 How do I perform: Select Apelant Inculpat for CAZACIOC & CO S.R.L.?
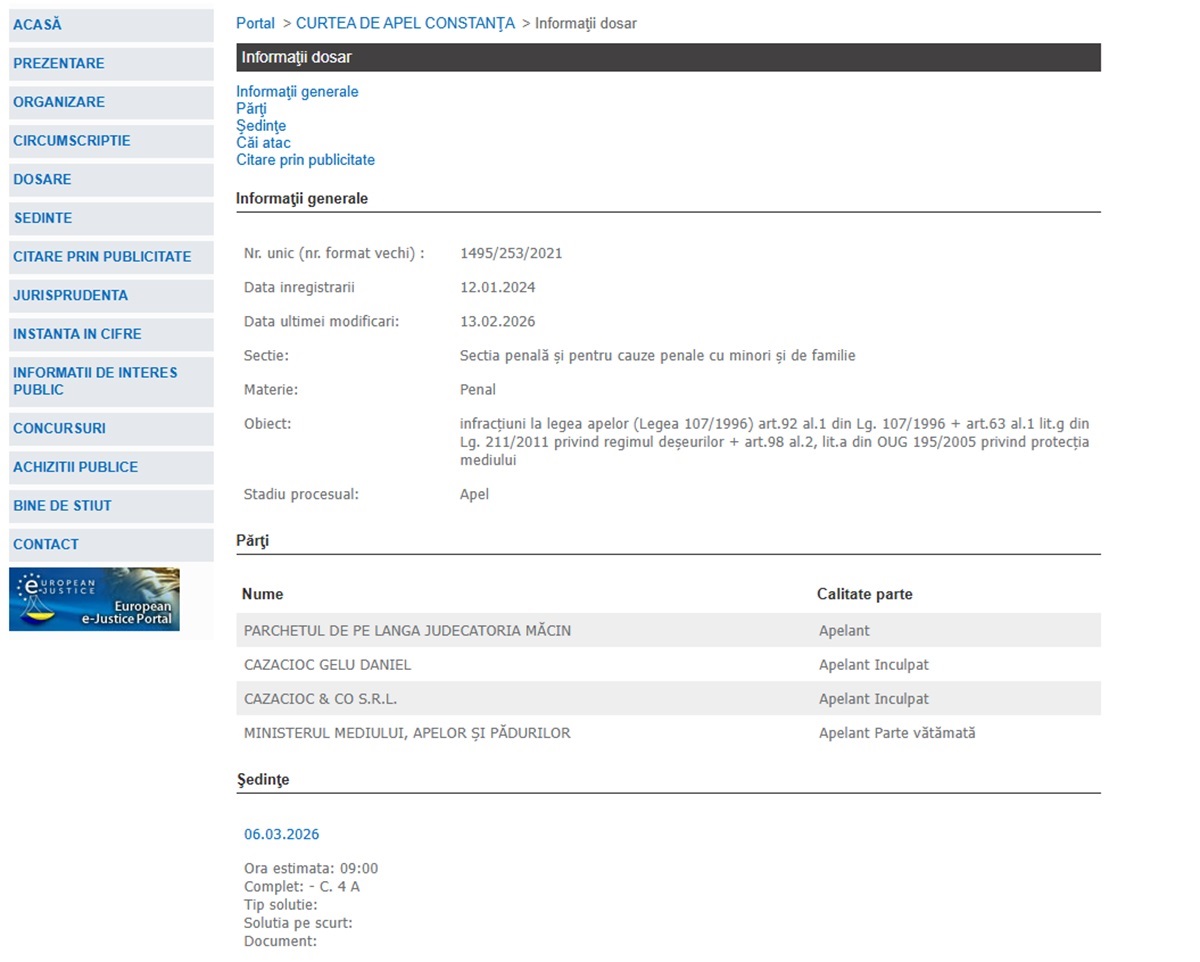(874, 699)
